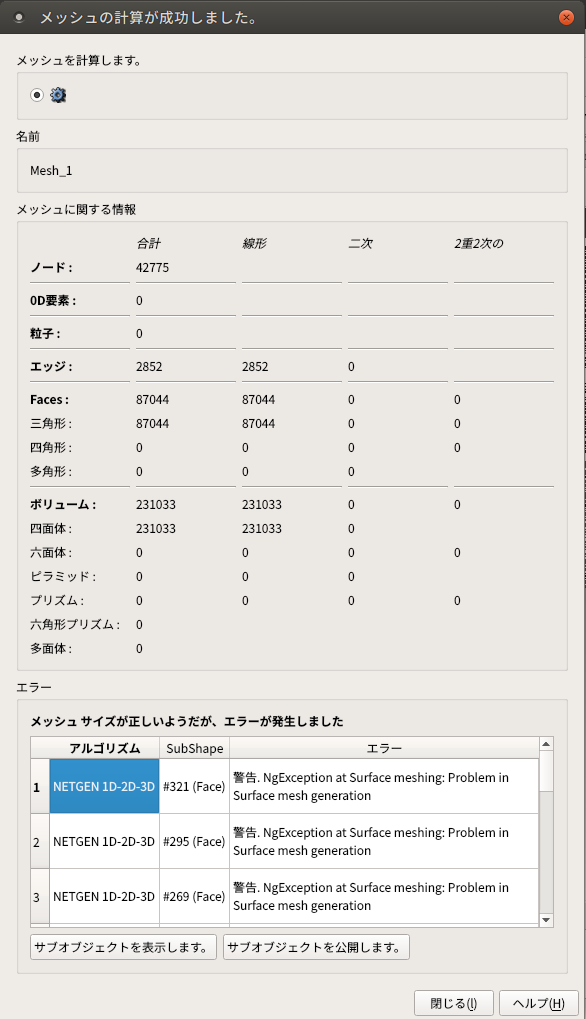586x1019 pixels.
Task: Click the ボリューム total value 231033
Action: pyautogui.click(x=156, y=504)
